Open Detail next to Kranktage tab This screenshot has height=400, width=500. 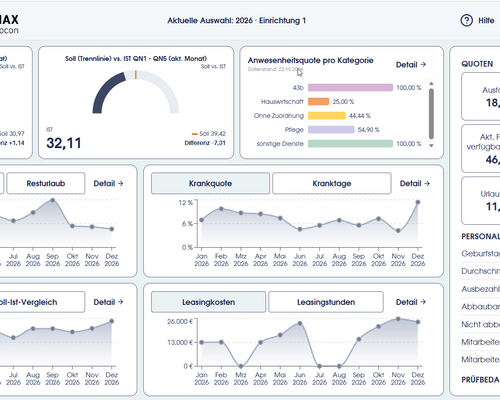415,183
